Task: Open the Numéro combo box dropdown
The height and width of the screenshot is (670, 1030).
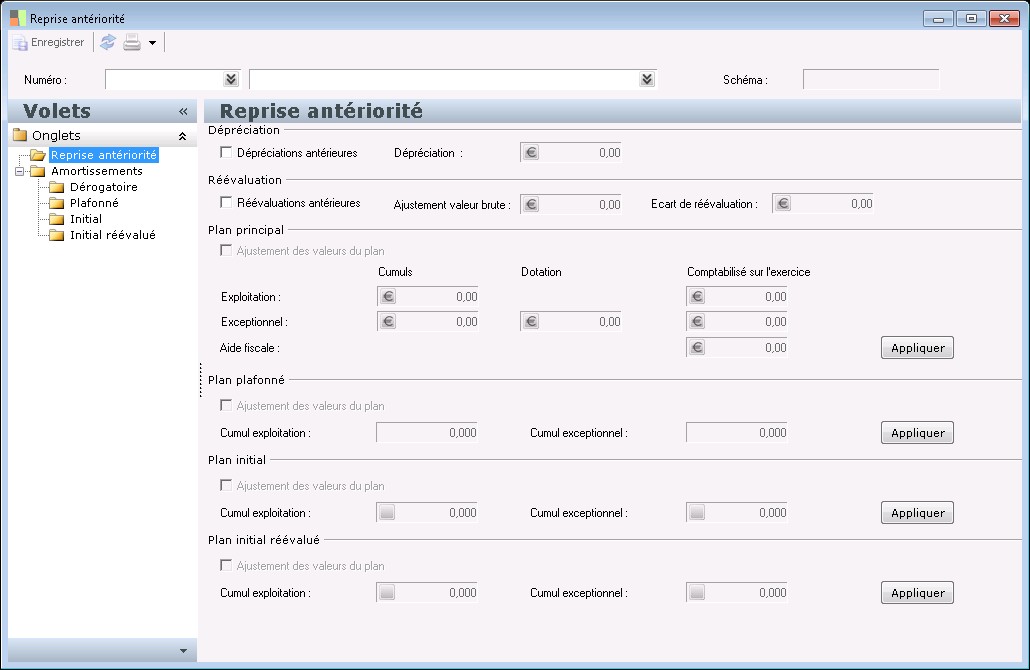Action: pyautogui.click(x=231, y=79)
